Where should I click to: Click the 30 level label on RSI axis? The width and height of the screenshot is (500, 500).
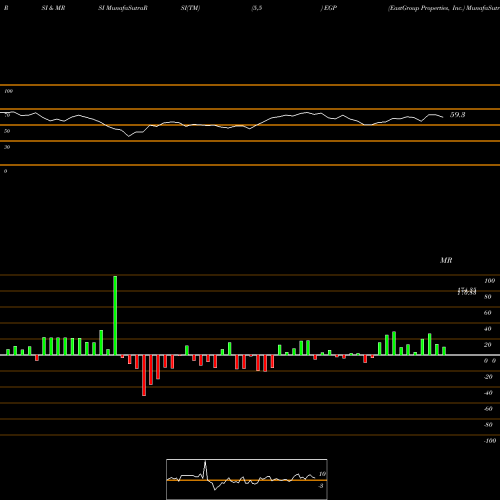(7, 147)
